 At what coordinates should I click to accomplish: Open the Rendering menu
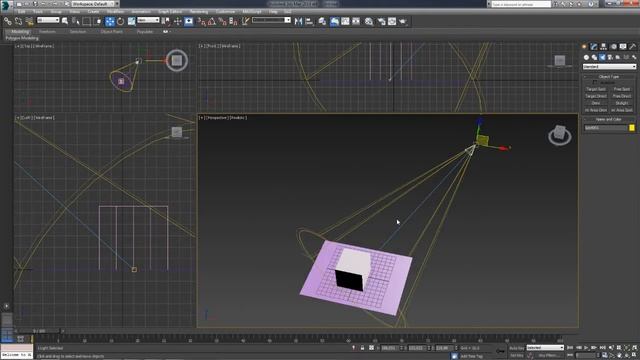[x=199, y=12]
